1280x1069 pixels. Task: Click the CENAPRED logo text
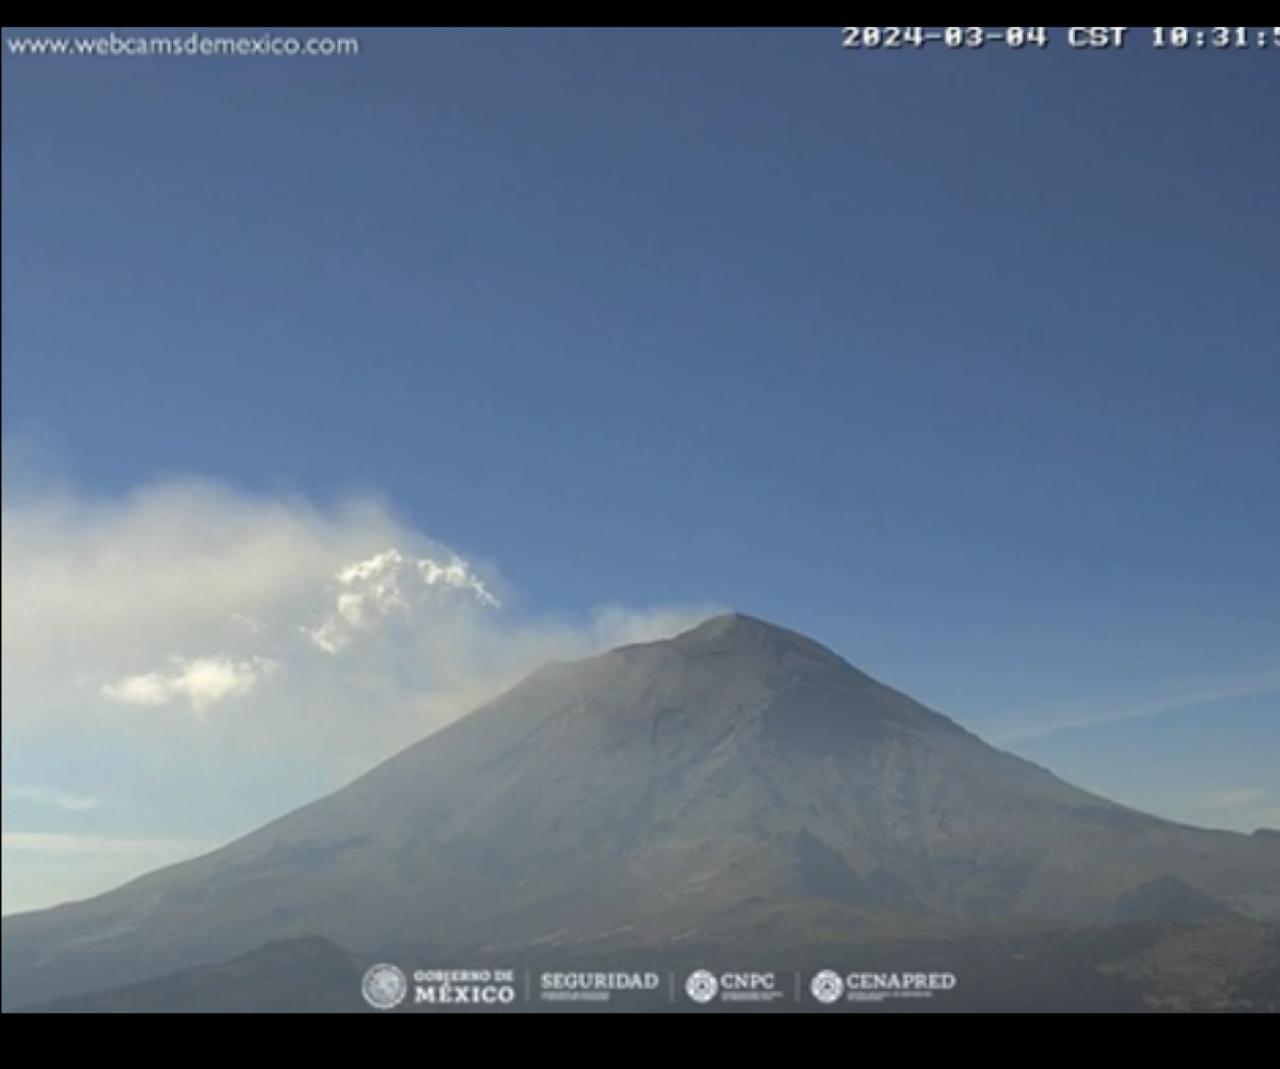900,983
